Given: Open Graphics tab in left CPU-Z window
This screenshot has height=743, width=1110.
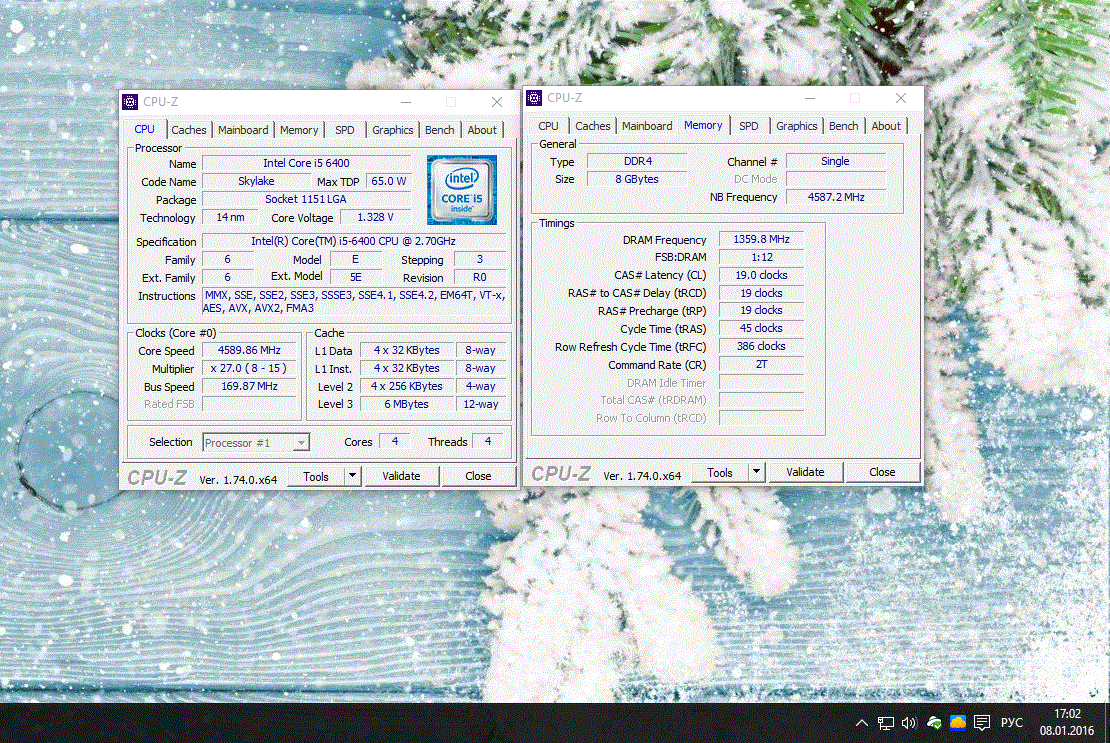Looking at the screenshot, I should (x=393, y=130).
